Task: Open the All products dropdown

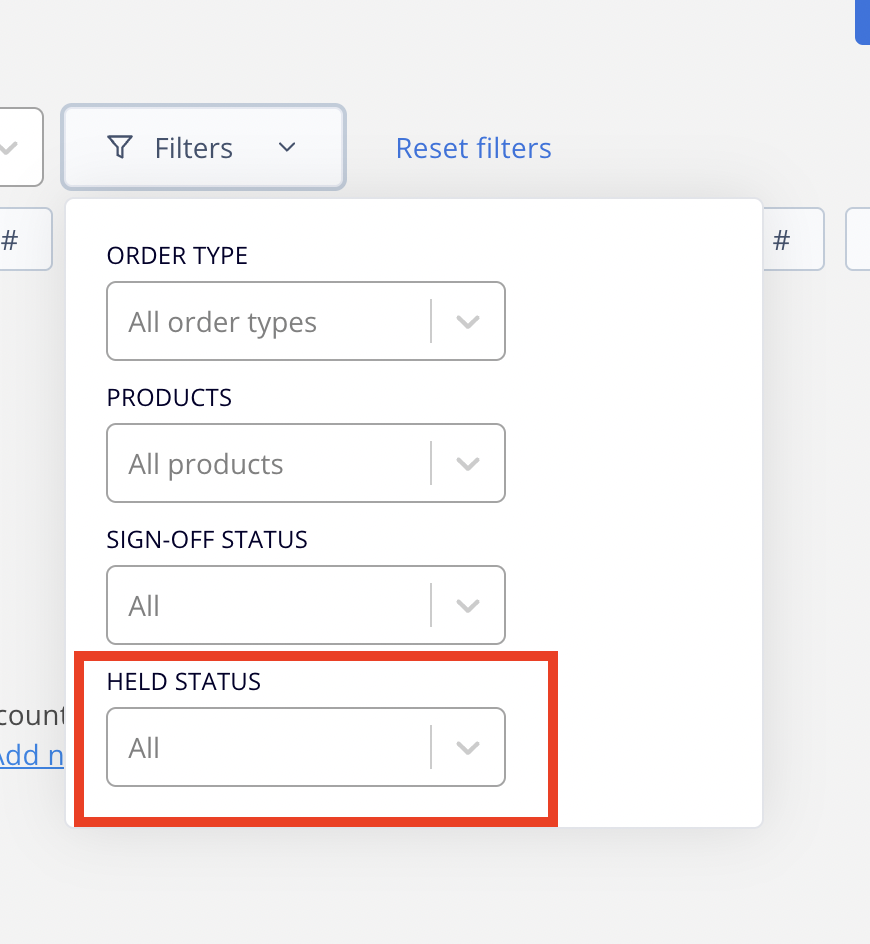Action: pos(306,464)
